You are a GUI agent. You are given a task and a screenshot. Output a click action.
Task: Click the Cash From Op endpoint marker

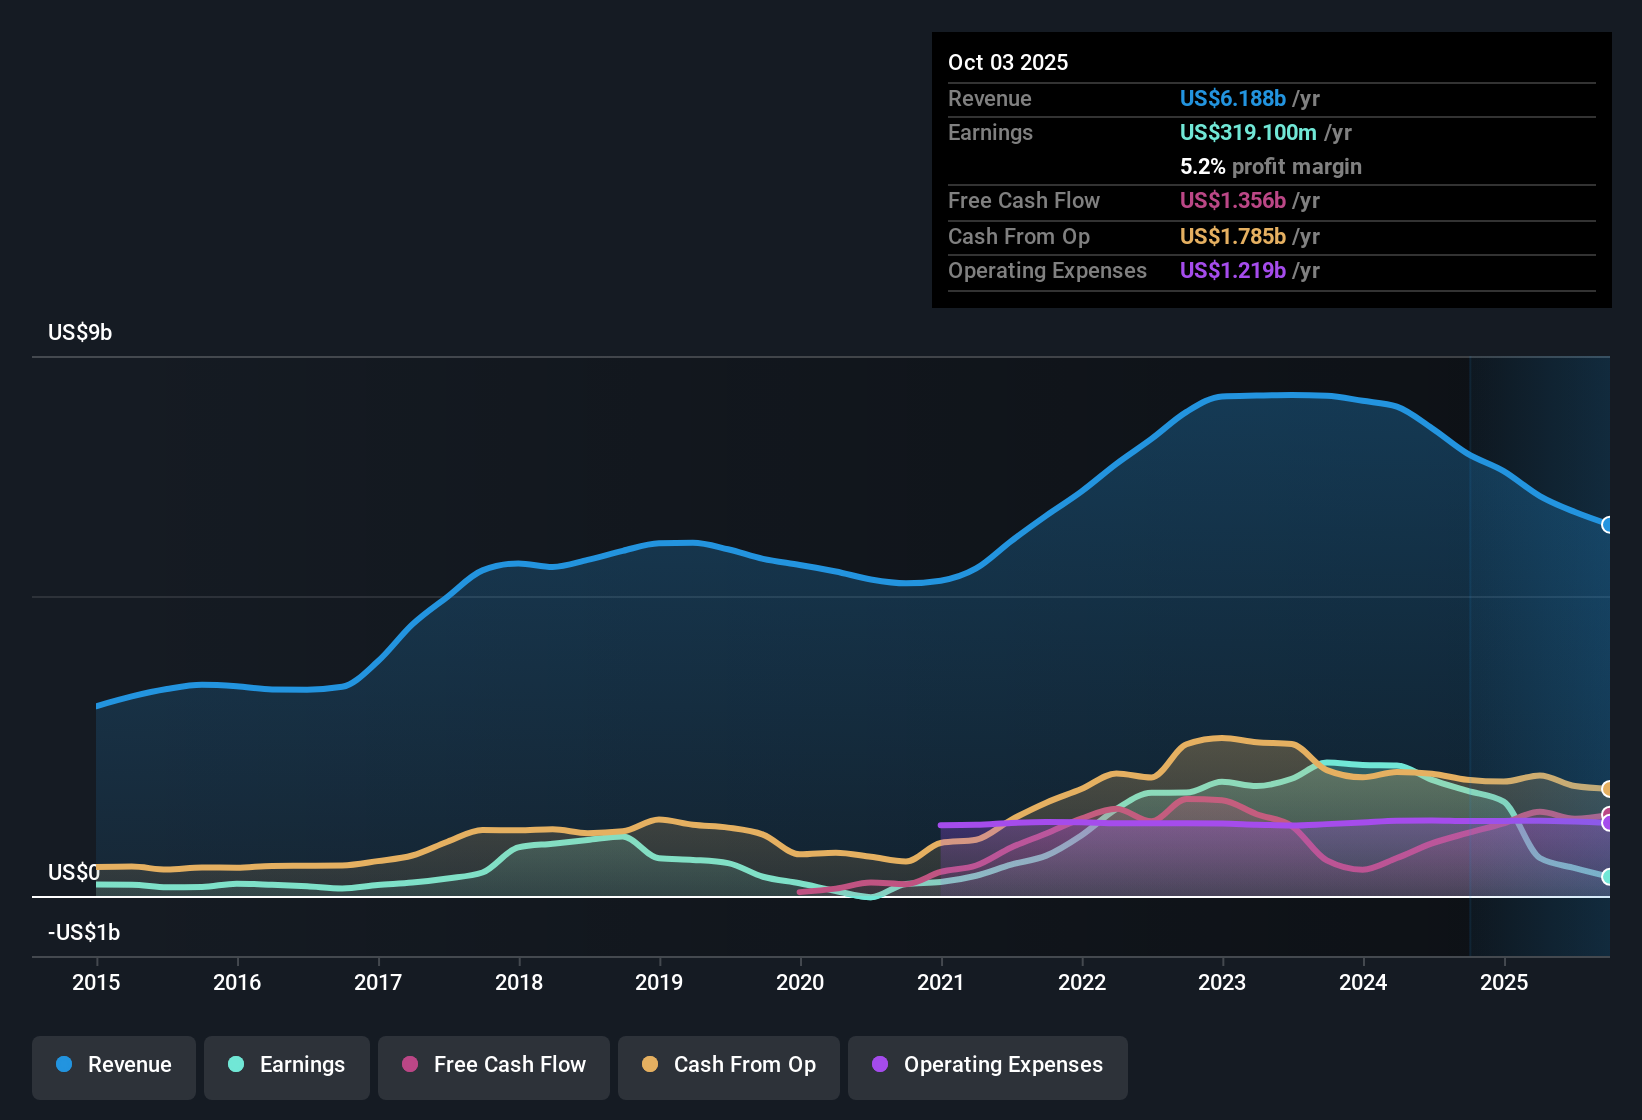1608,790
